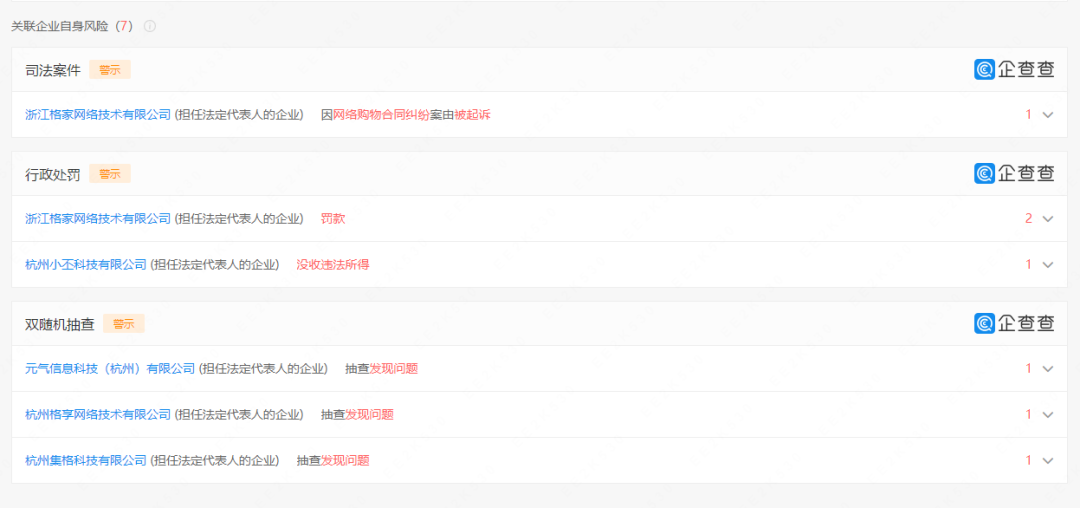Expand the 杭州格享网络技术 row chevron
The image size is (1080, 508).
coord(1048,414)
